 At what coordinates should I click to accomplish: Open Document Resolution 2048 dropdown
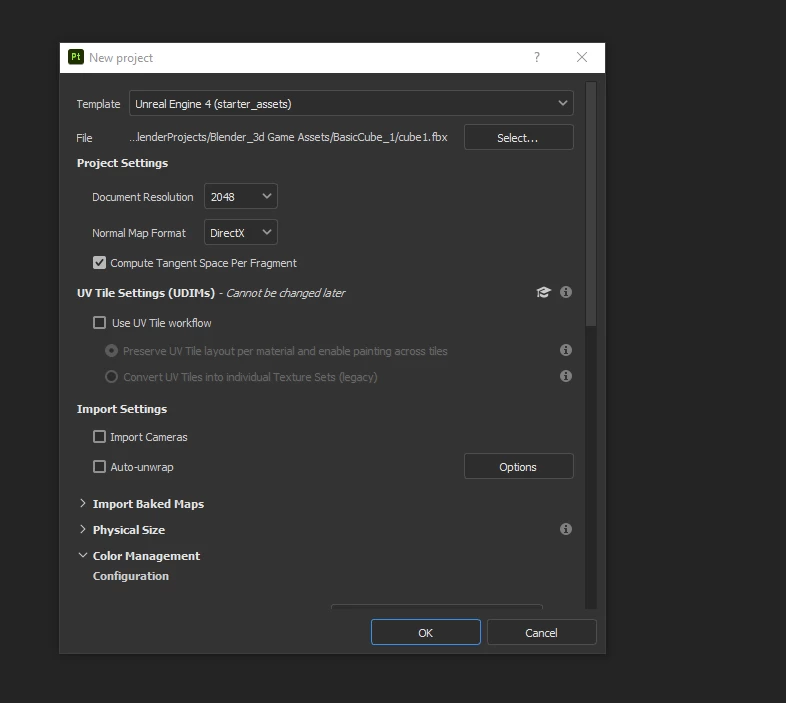tap(241, 197)
